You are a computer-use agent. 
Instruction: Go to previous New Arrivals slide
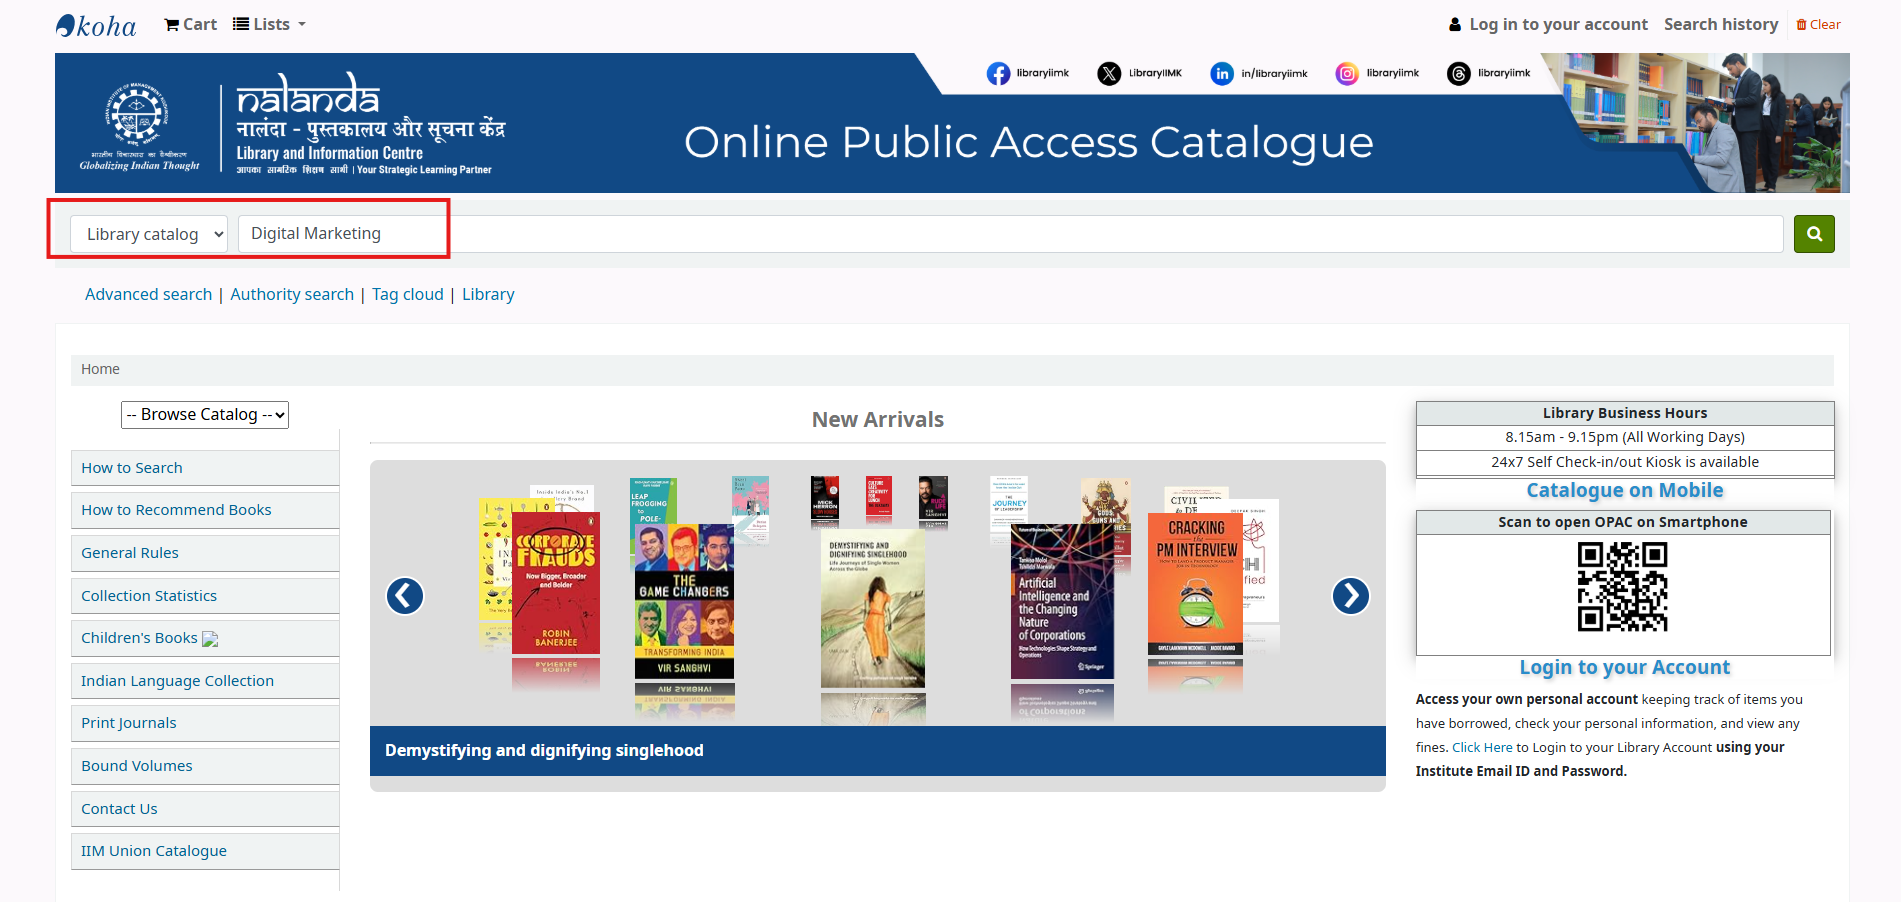(405, 596)
